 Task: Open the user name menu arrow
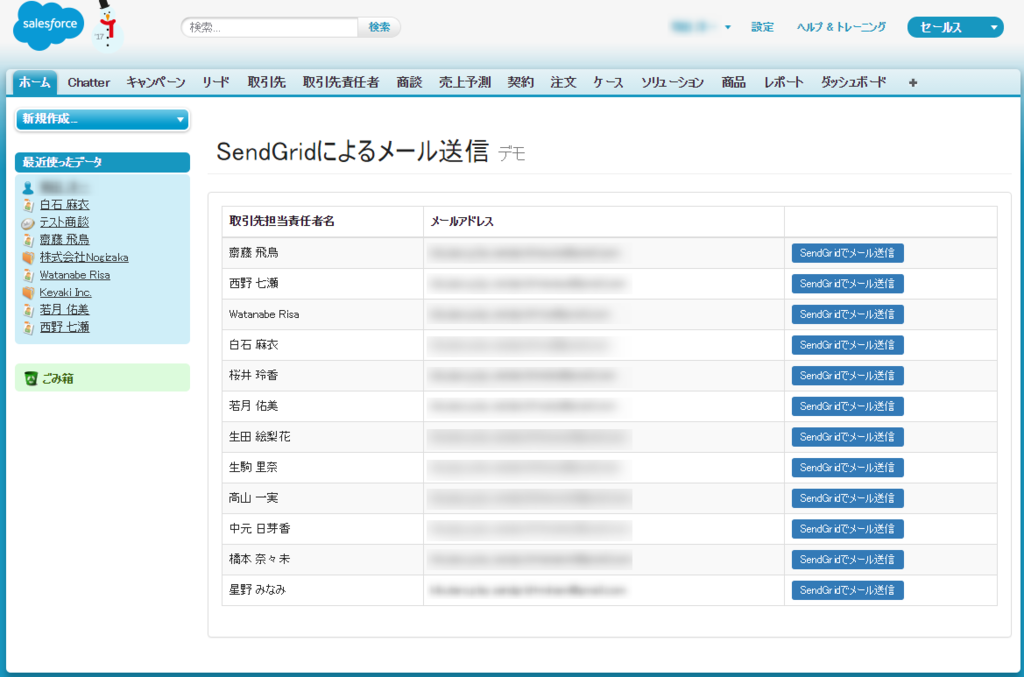tap(728, 27)
